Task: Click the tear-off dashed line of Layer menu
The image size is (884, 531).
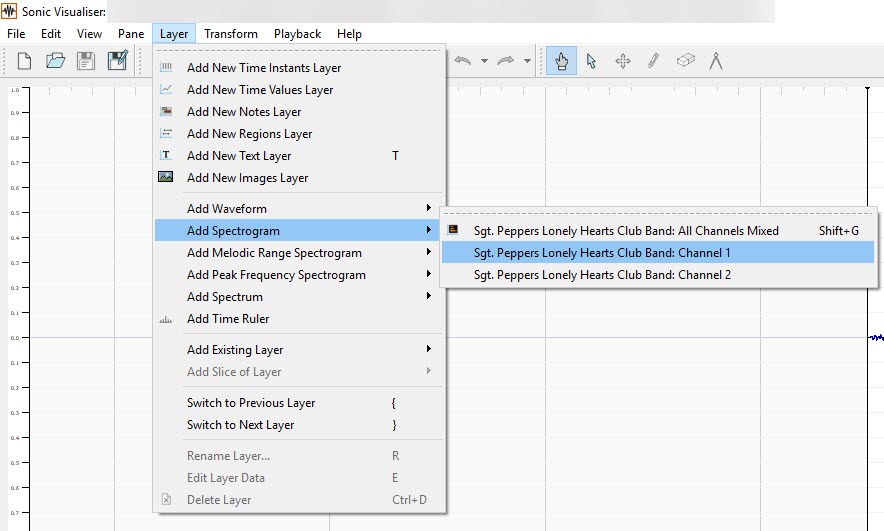Action: click(x=298, y=51)
